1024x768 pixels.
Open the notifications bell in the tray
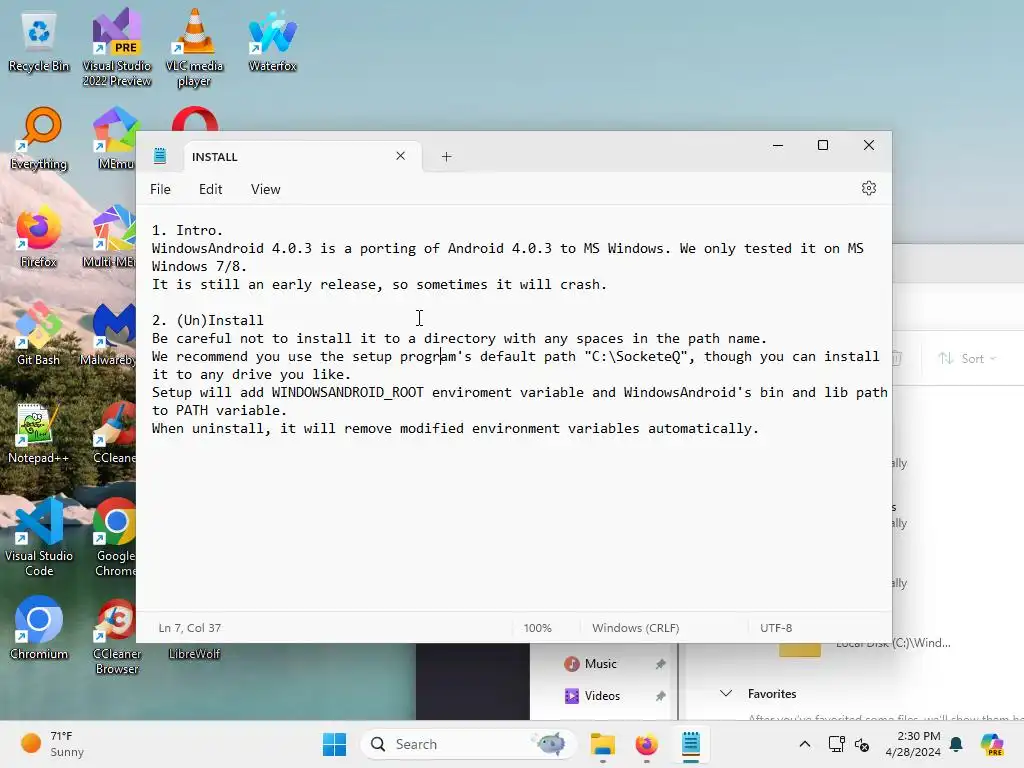pyautogui.click(x=956, y=744)
